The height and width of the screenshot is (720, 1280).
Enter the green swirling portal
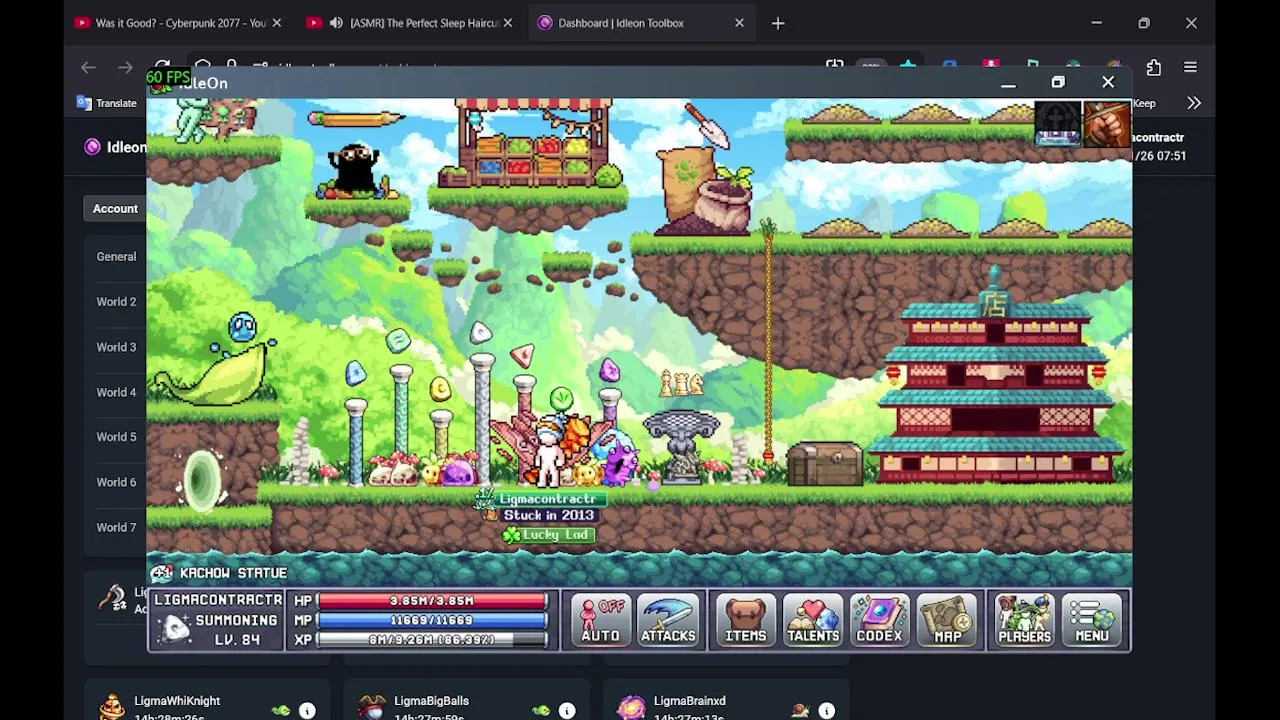click(202, 480)
